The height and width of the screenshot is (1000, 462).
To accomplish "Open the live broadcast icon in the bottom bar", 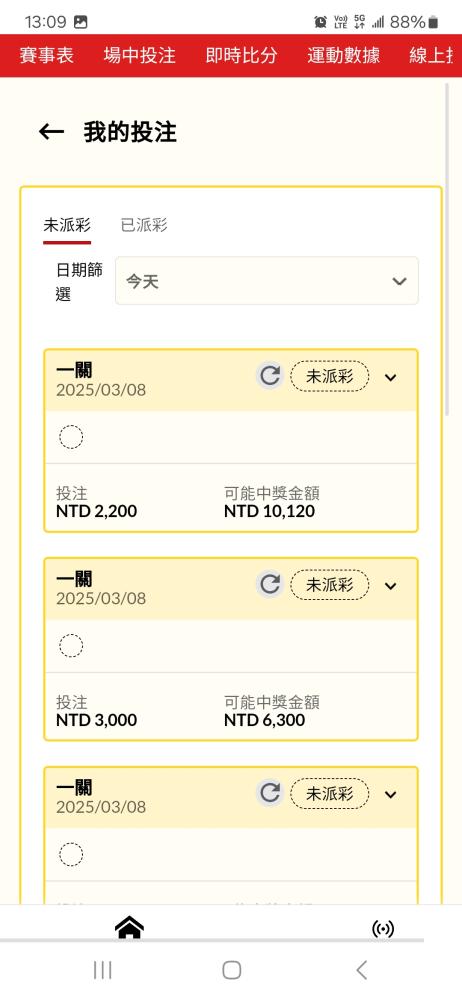I will tap(383, 929).
